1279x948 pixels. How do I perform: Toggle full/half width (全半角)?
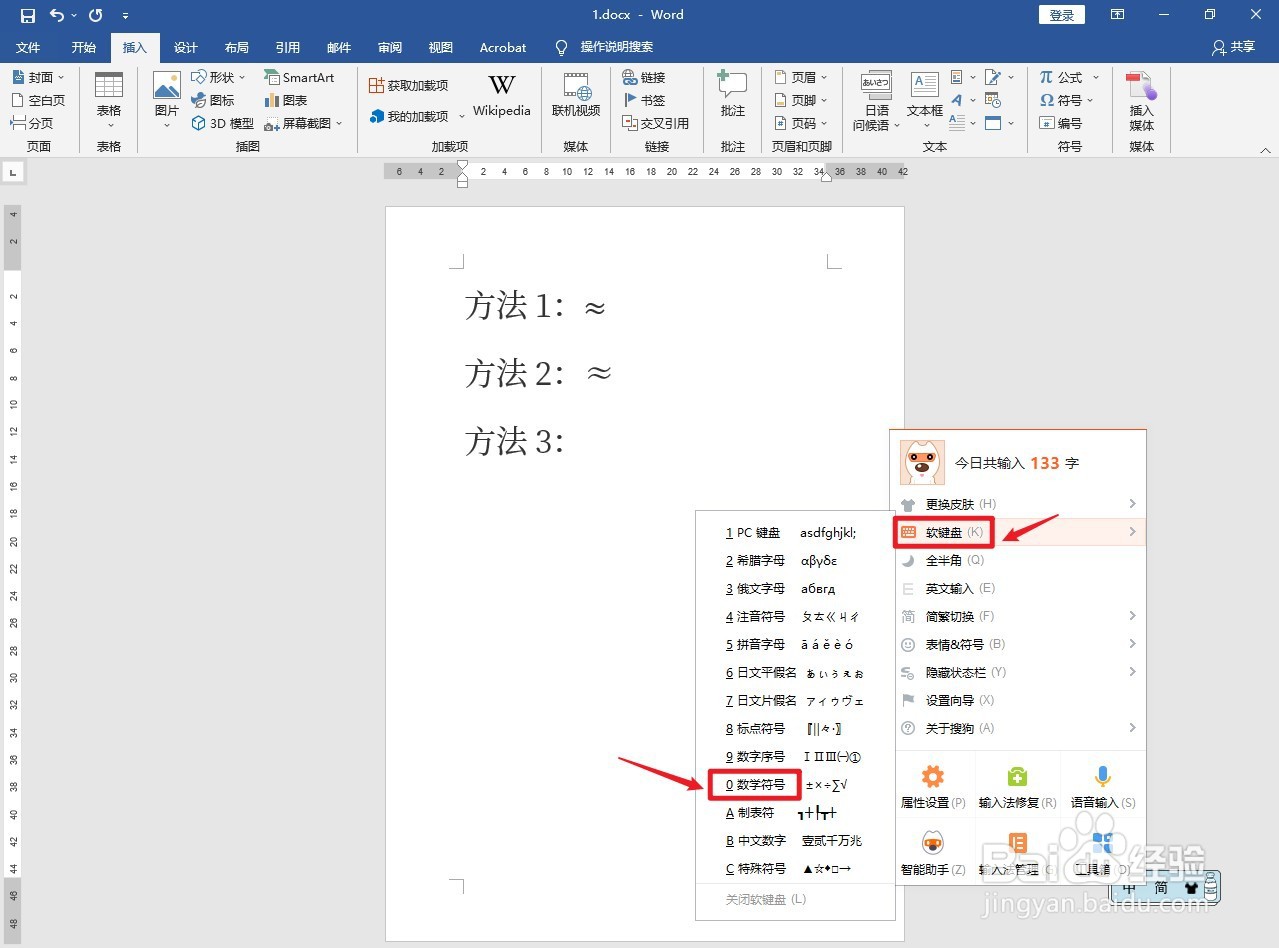[1018, 561]
